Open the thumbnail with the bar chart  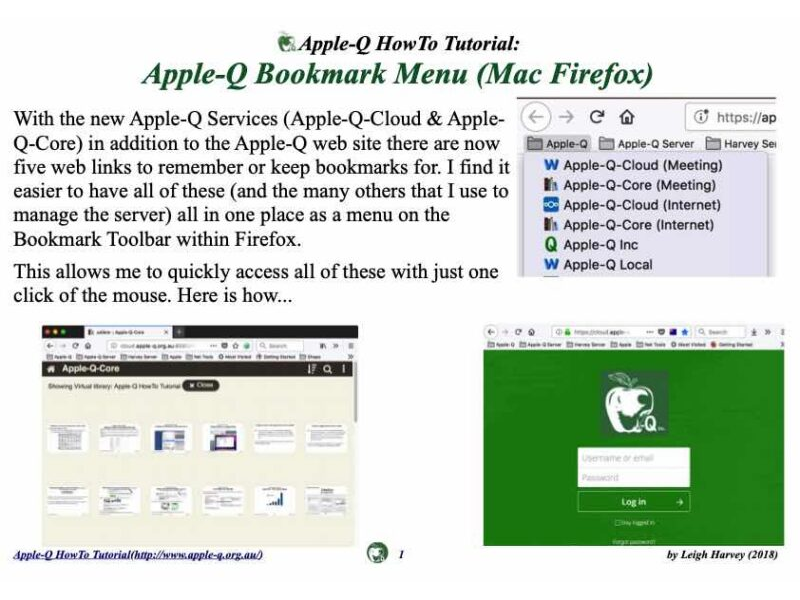[274, 500]
